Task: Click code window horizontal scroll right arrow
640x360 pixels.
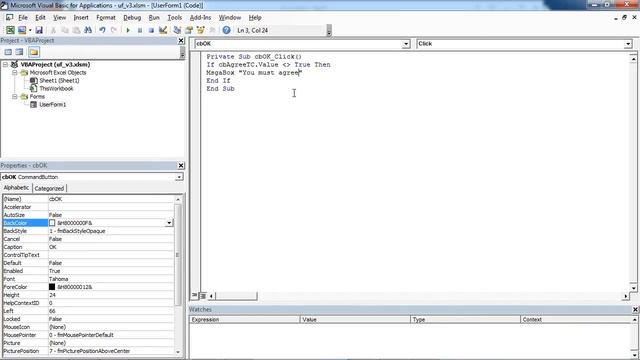Action: (625, 296)
